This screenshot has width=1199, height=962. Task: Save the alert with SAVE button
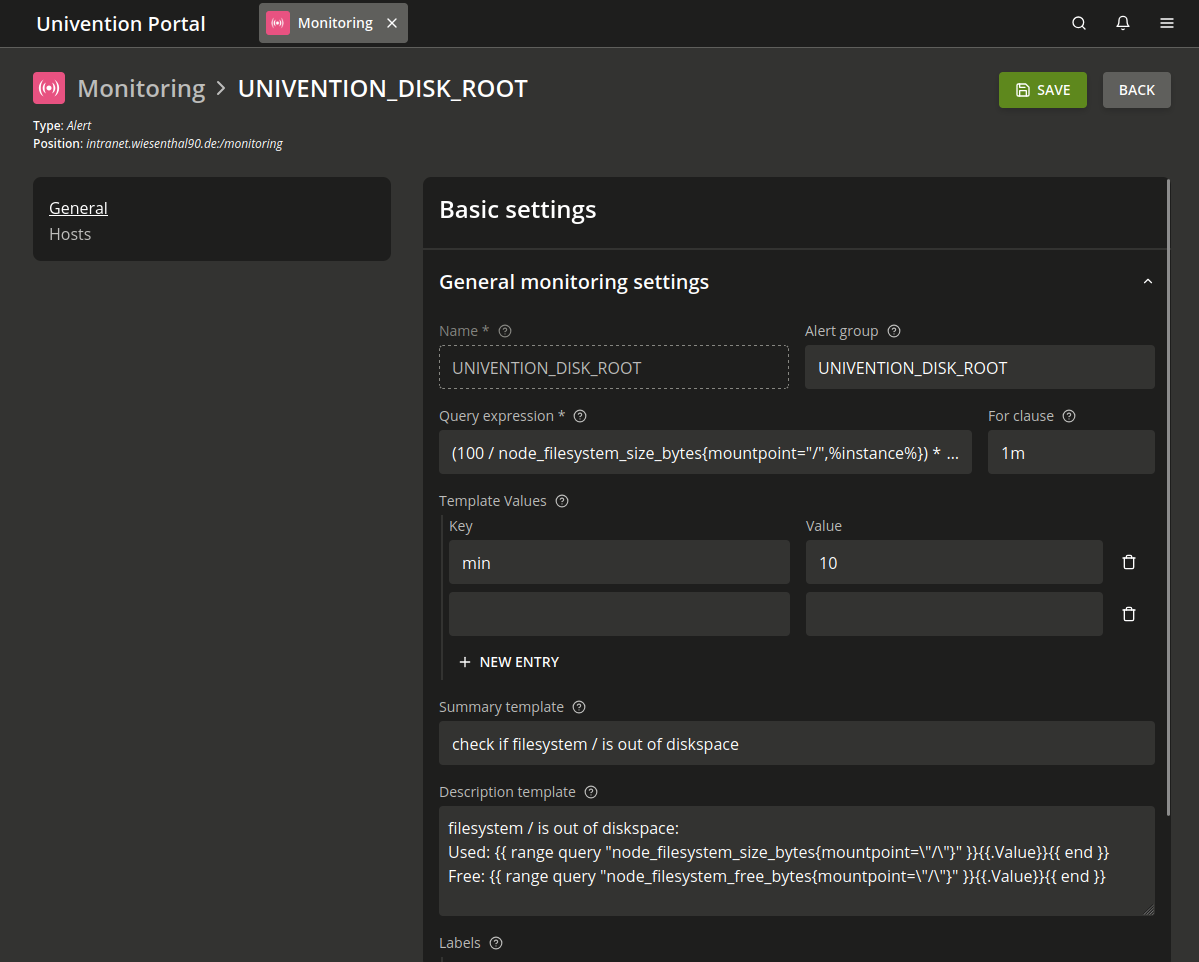(x=1042, y=89)
